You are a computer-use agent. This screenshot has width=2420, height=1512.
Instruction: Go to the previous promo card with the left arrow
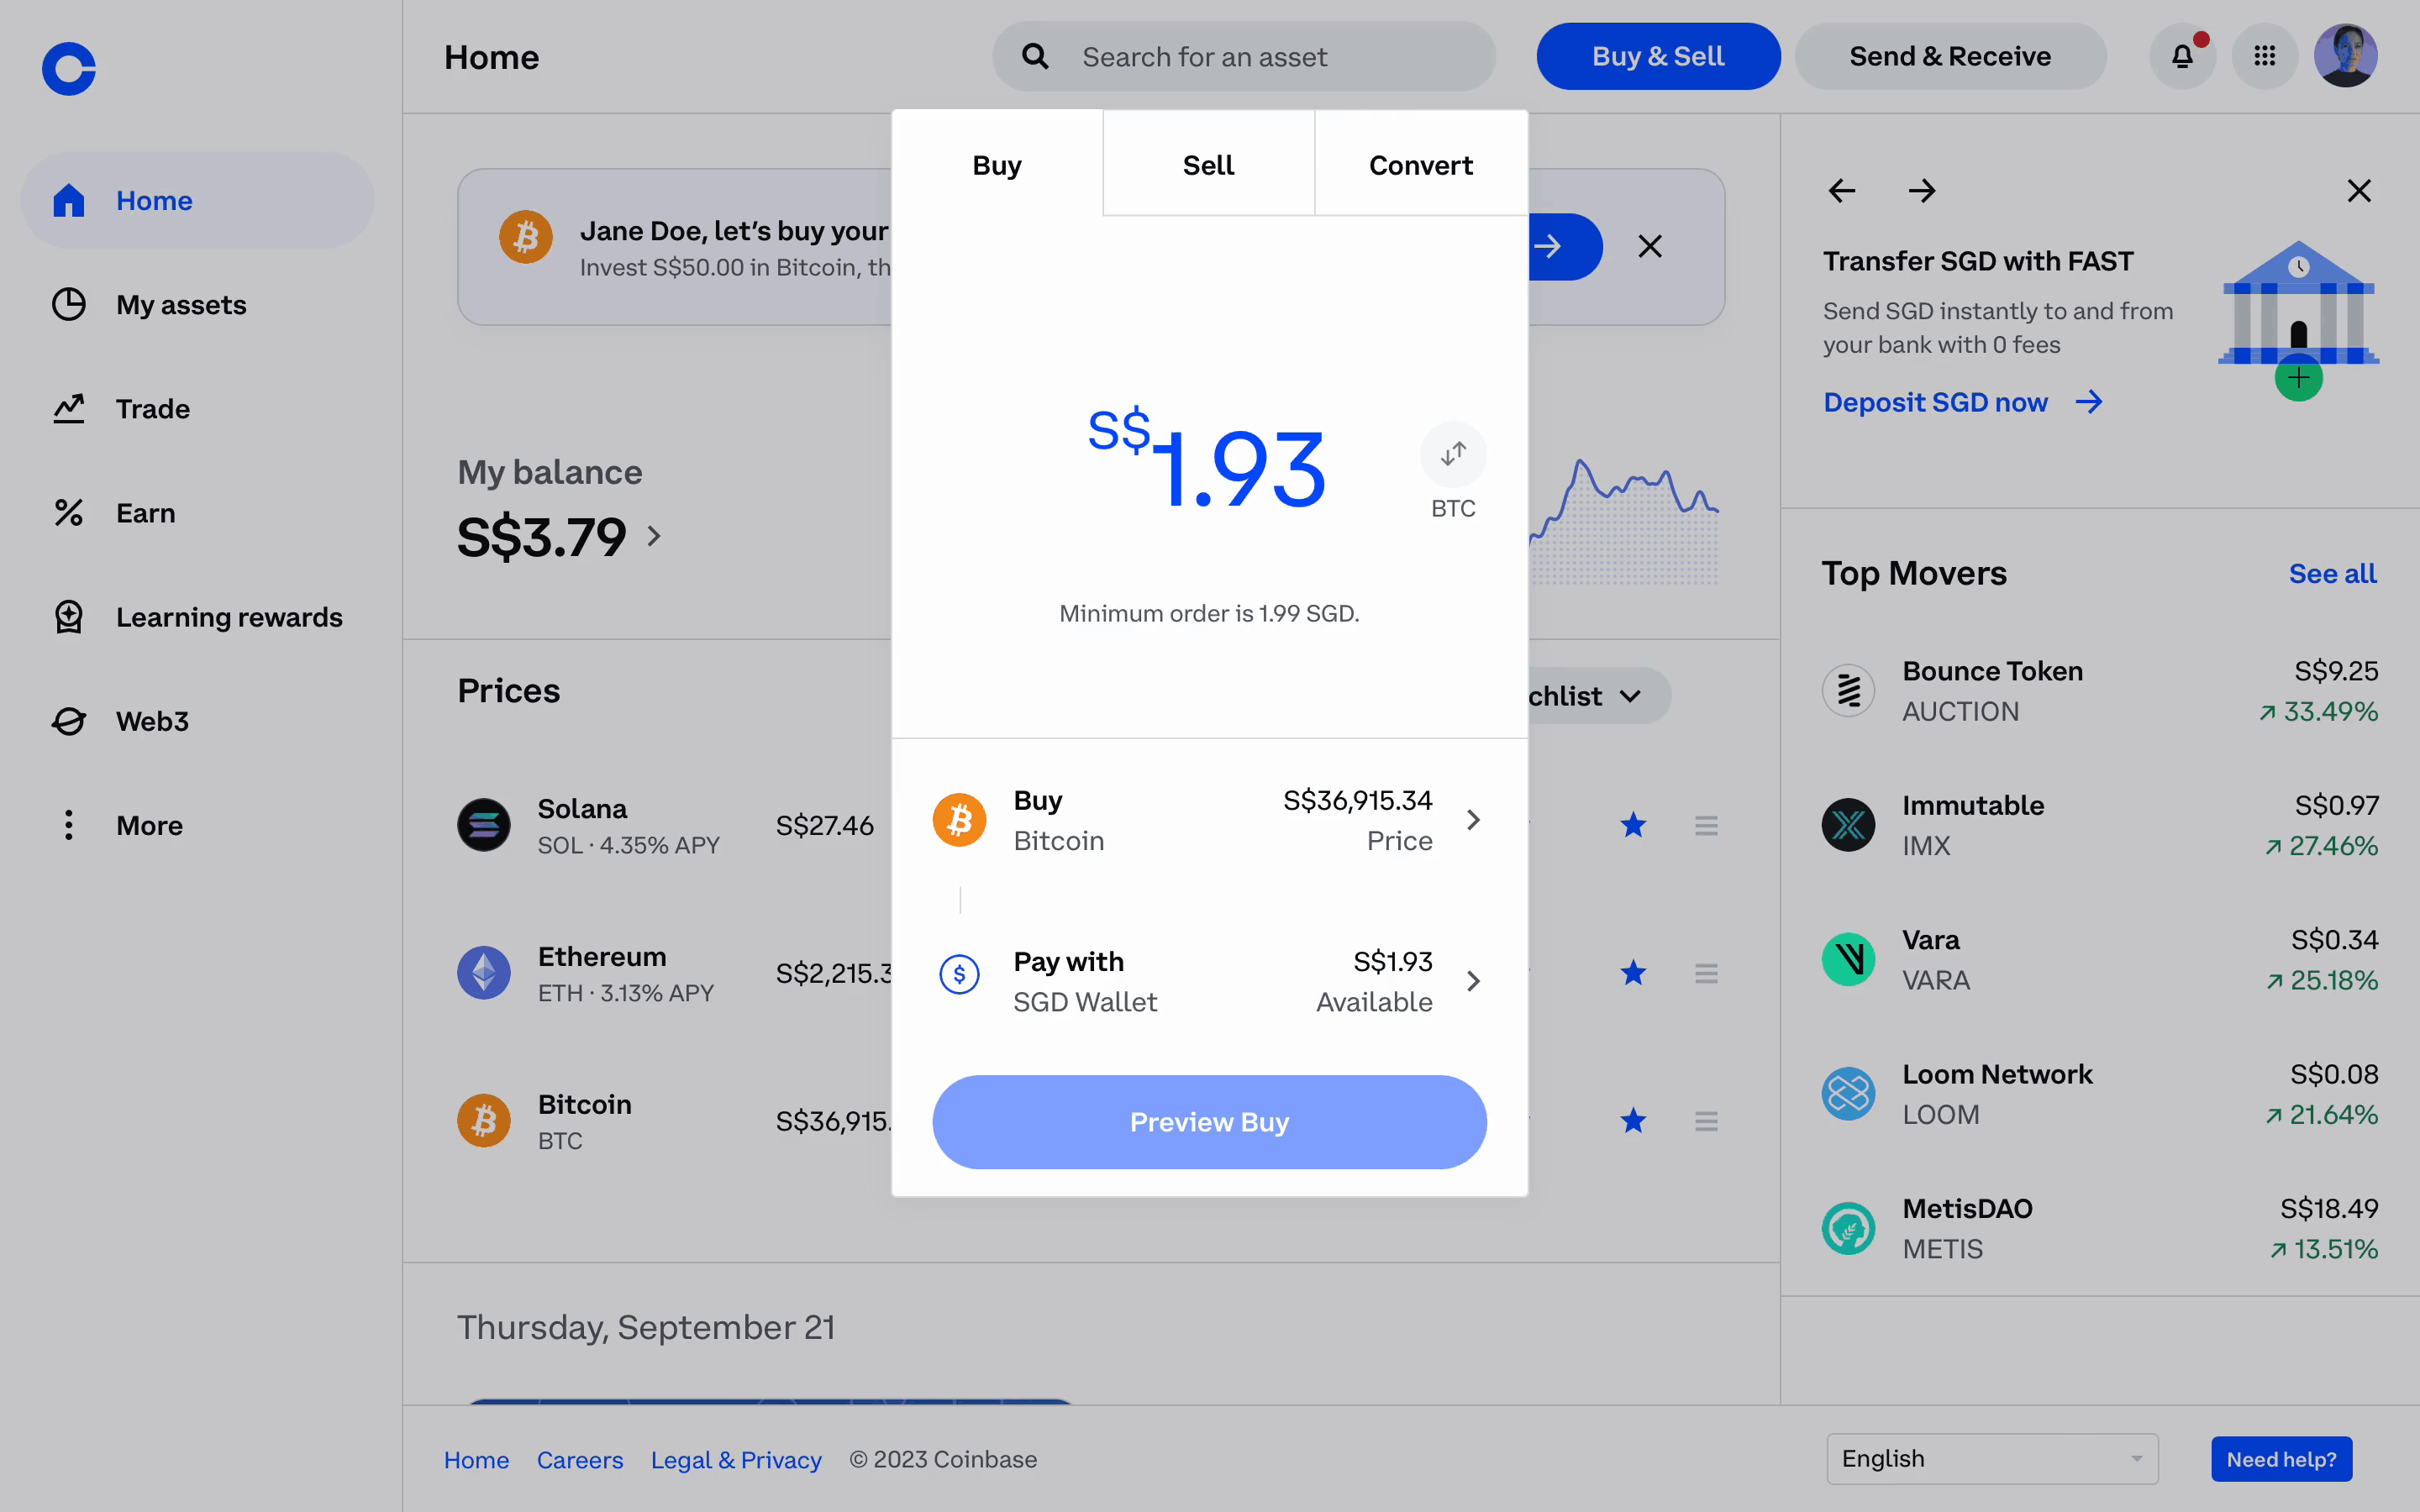pos(1842,191)
